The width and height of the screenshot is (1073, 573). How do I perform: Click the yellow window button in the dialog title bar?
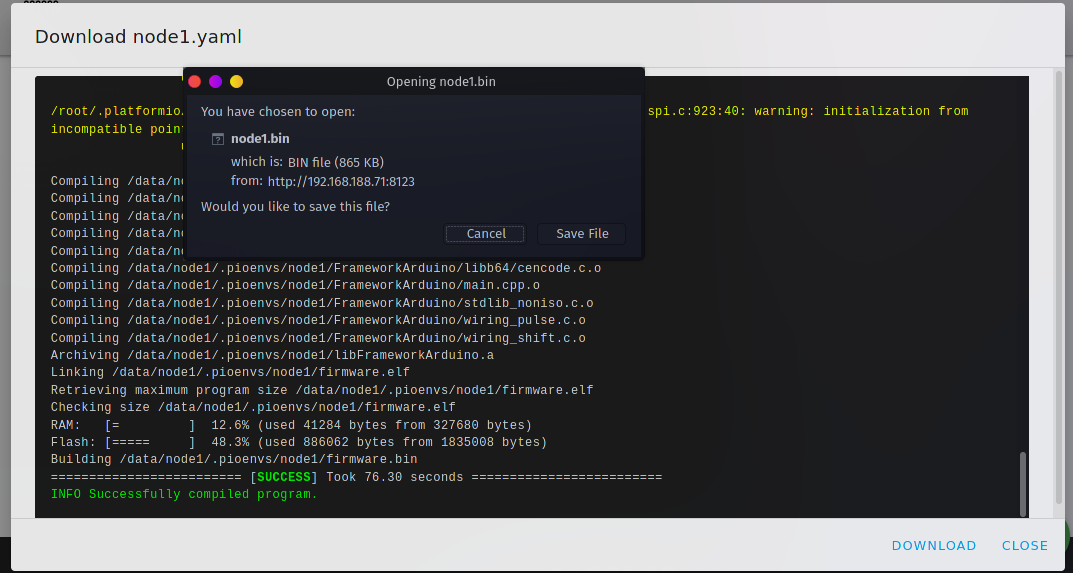pos(236,82)
